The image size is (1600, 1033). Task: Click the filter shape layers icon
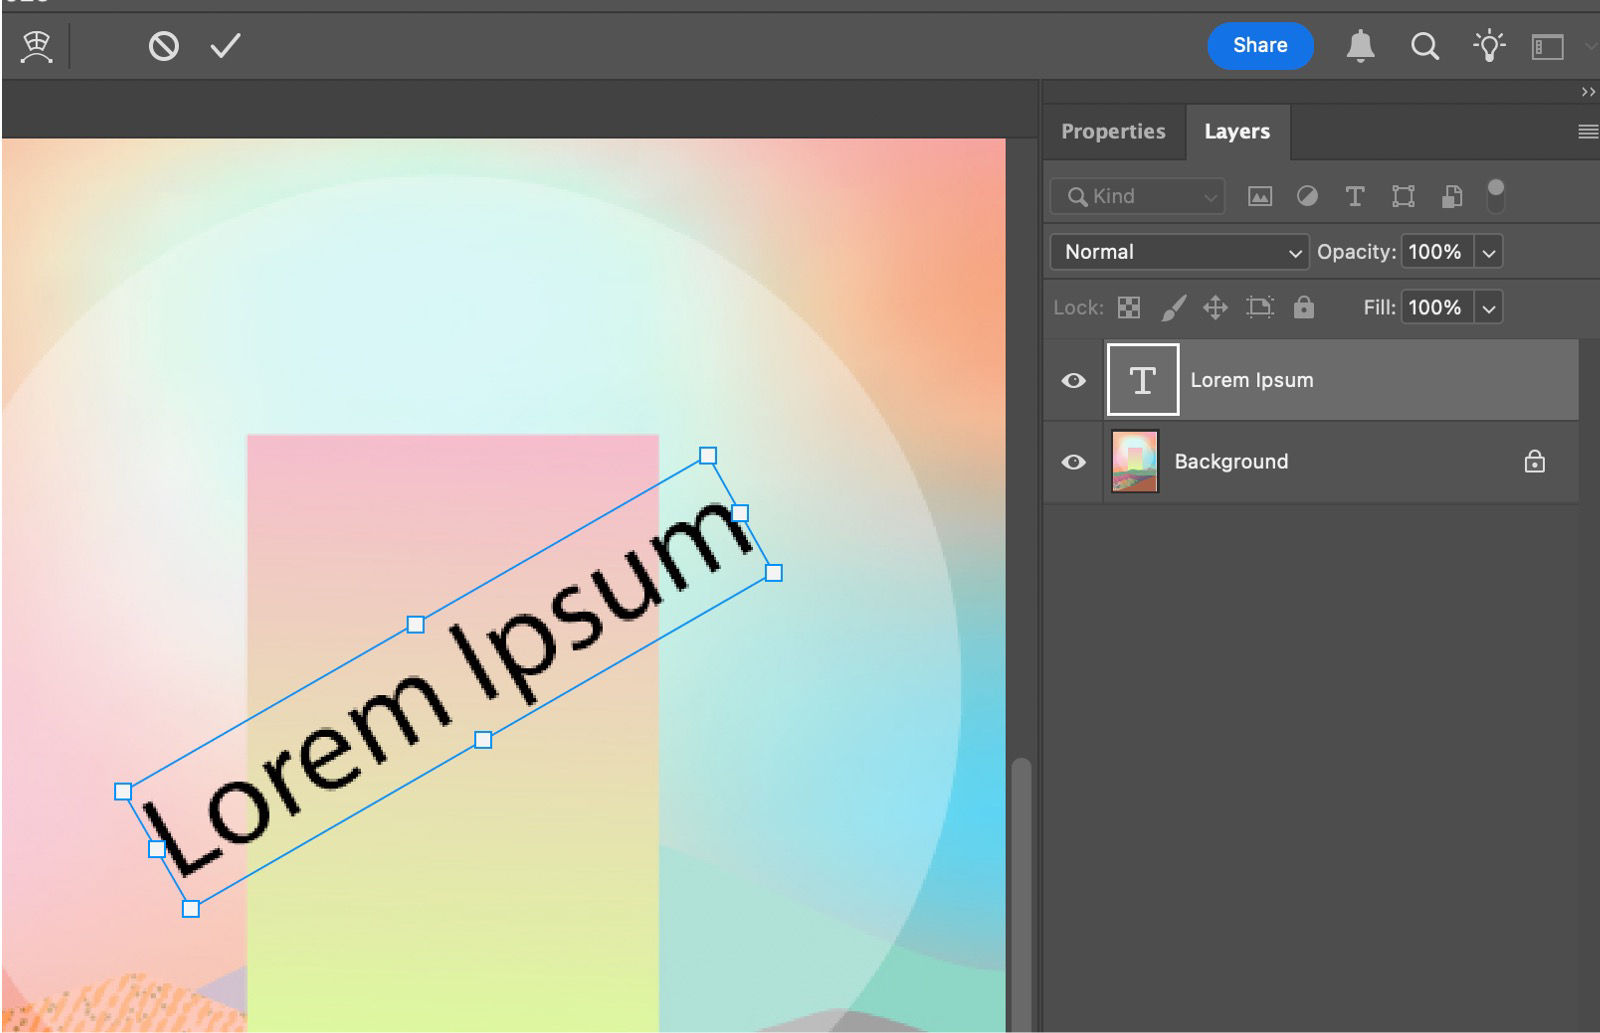coord(1403,196)
